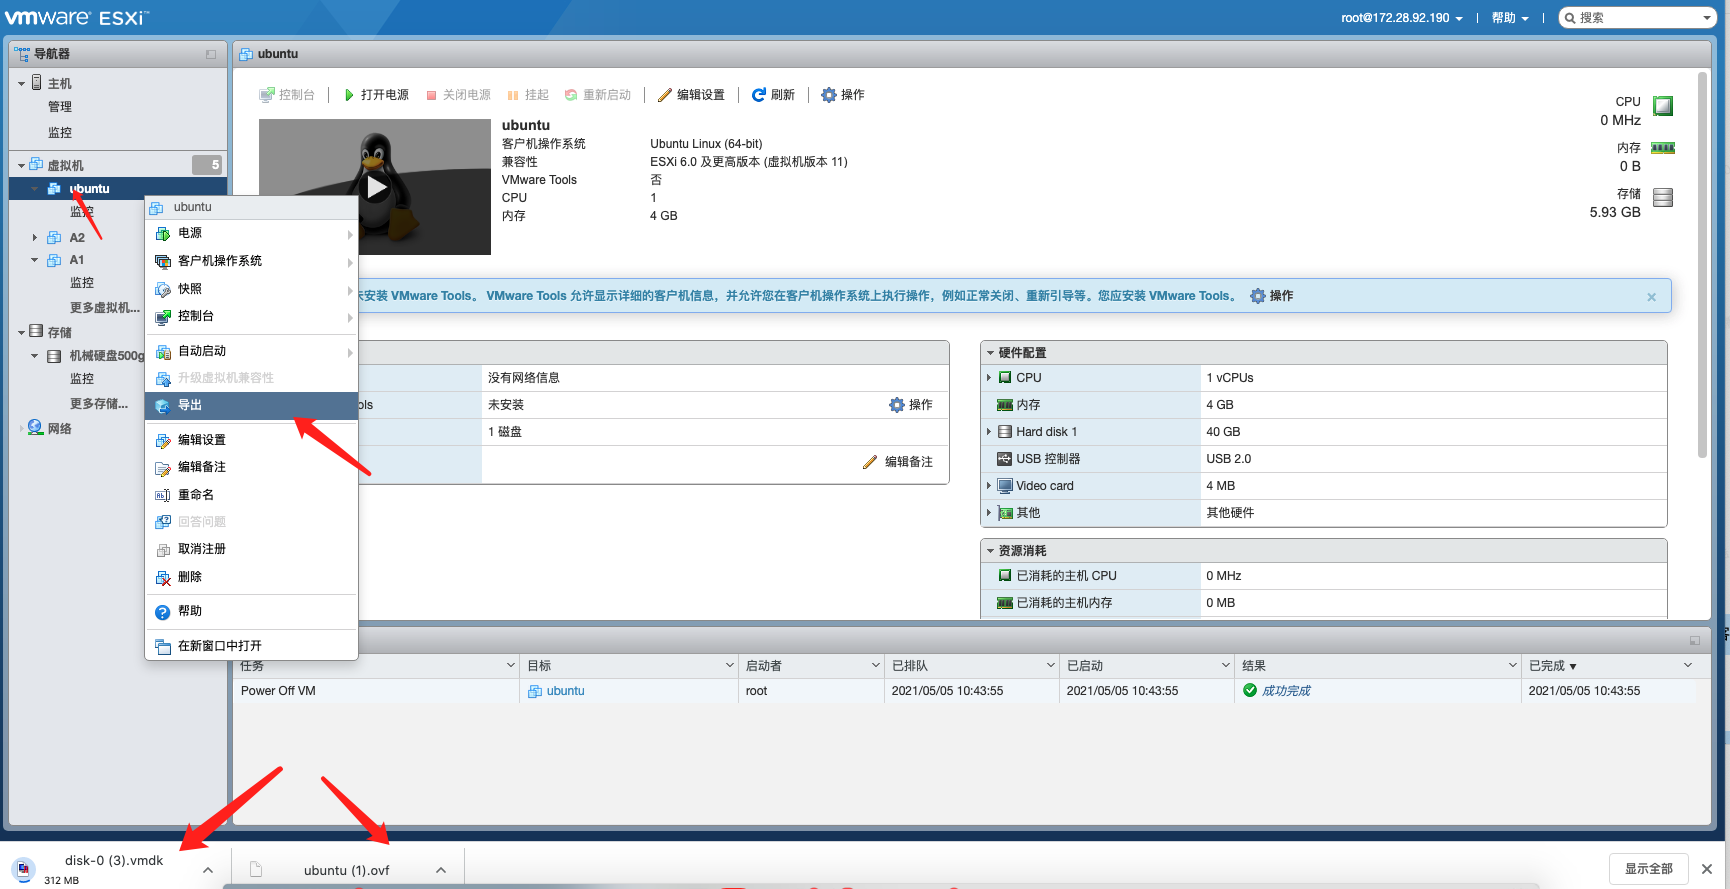
Task: Expand the Hard disk 1 row
Action: [x=990, y=432]
